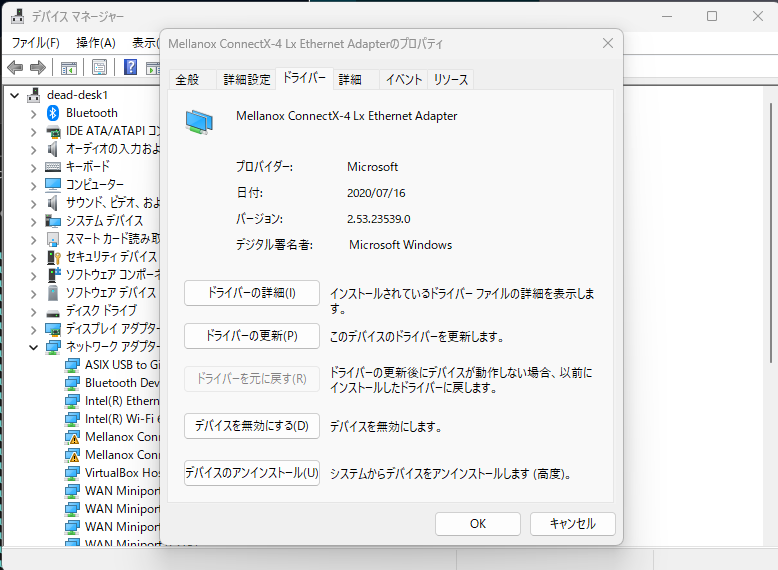
Task: Expand the Bluetooth category
Action: pyautogui.click(x=33, y=114)
